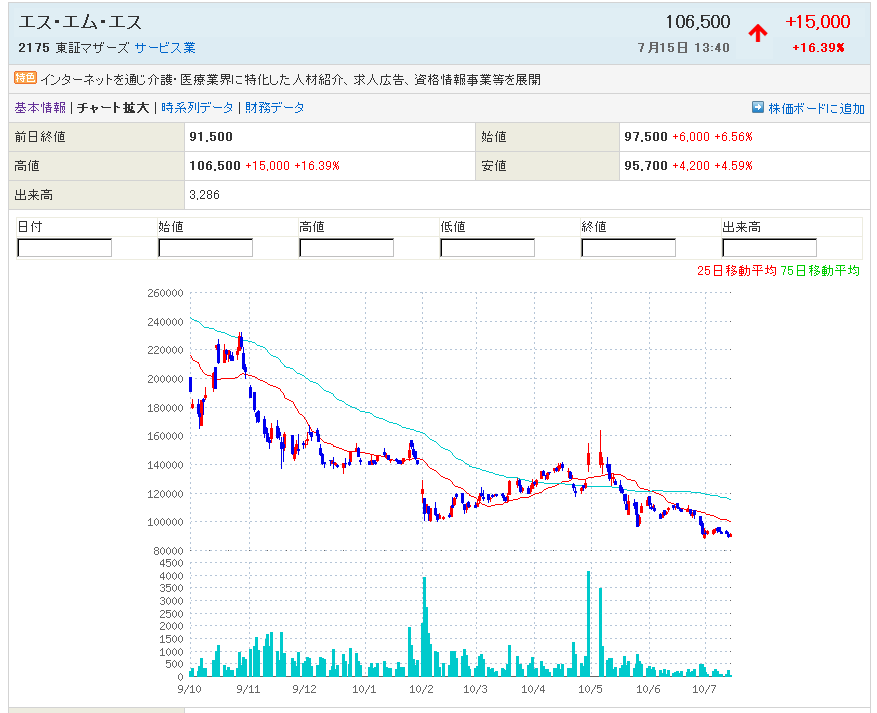
Task: Focus the 日付 input field
Action: [x=65, y=247]
